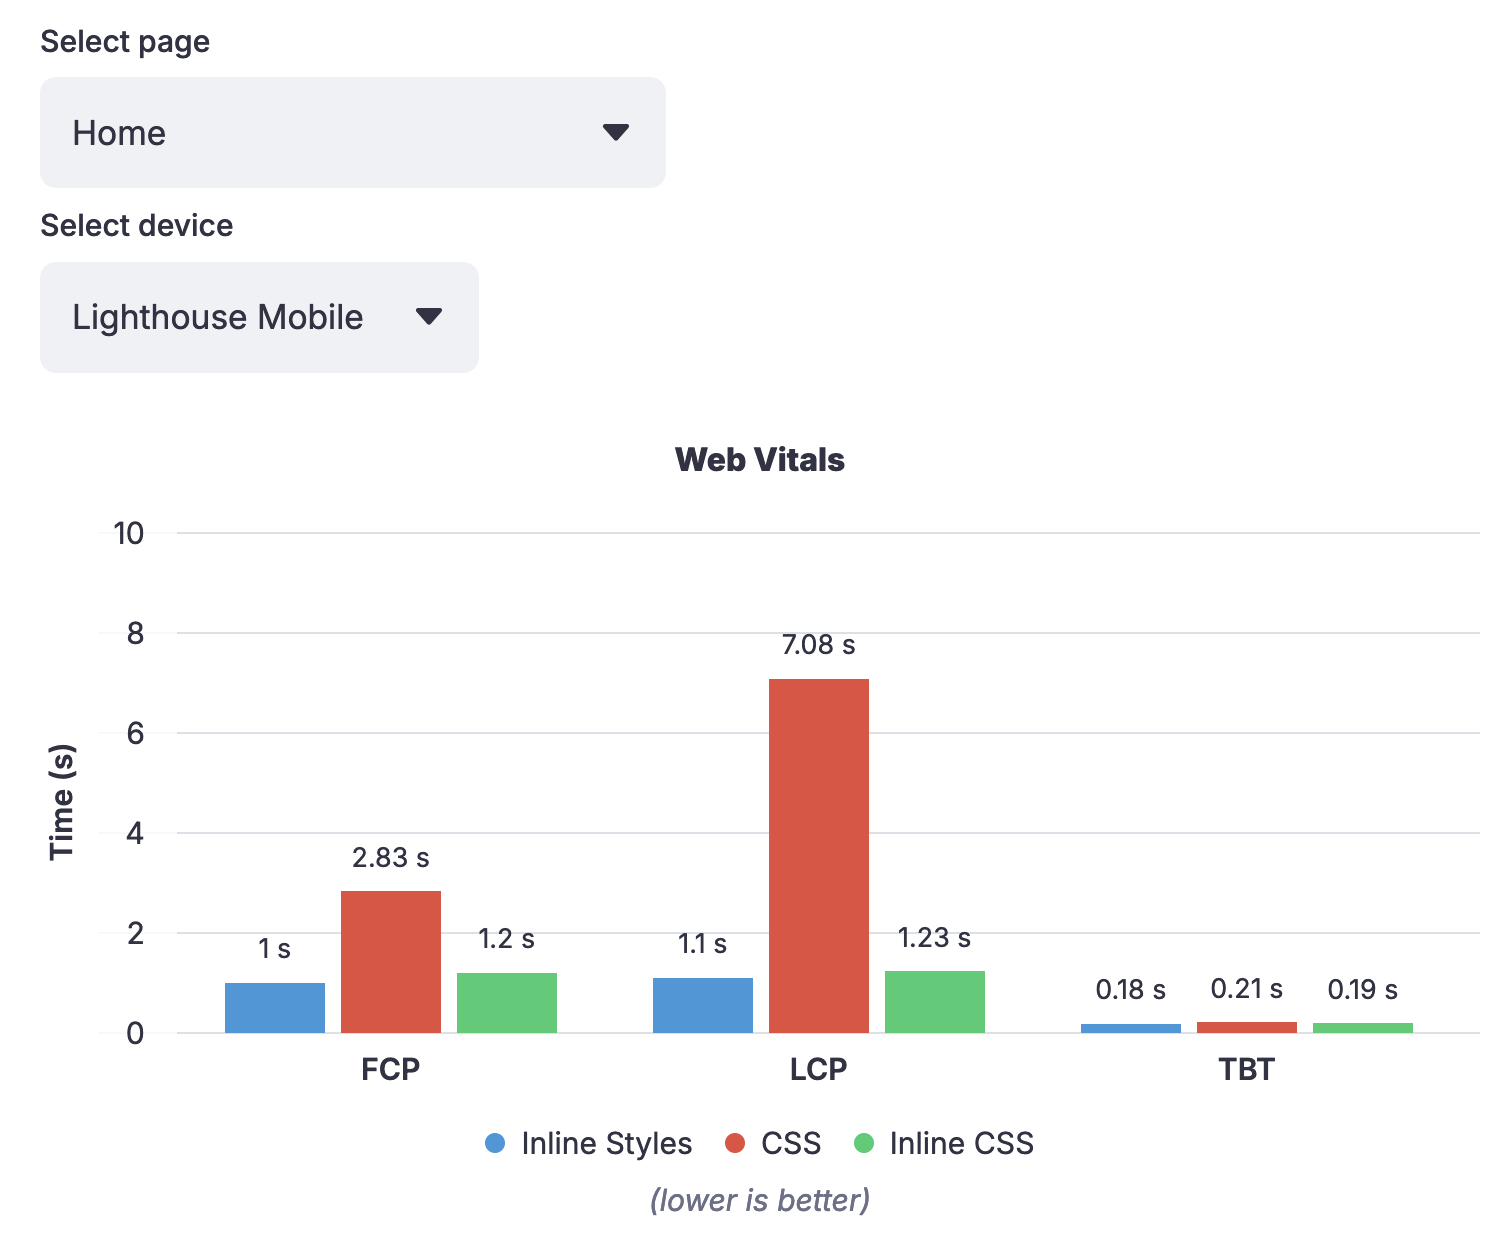The image size is (1508, 1240).
Task: Click the arrow in the Home dropdown
Action: 616,132
